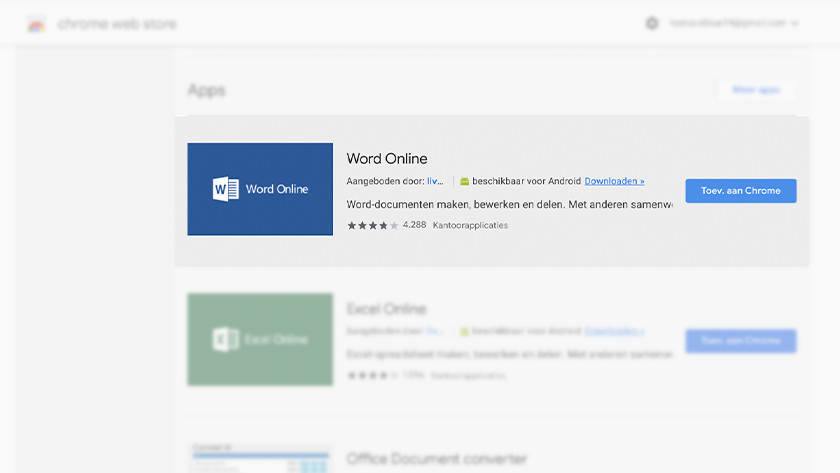Click the Word Online star rating
840x473 pixels.
(372, 225)
